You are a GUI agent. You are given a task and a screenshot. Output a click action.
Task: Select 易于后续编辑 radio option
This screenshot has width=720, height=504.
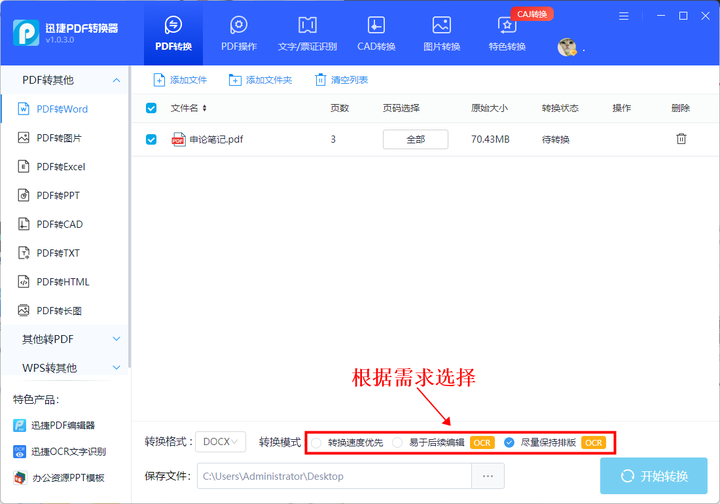398,442
